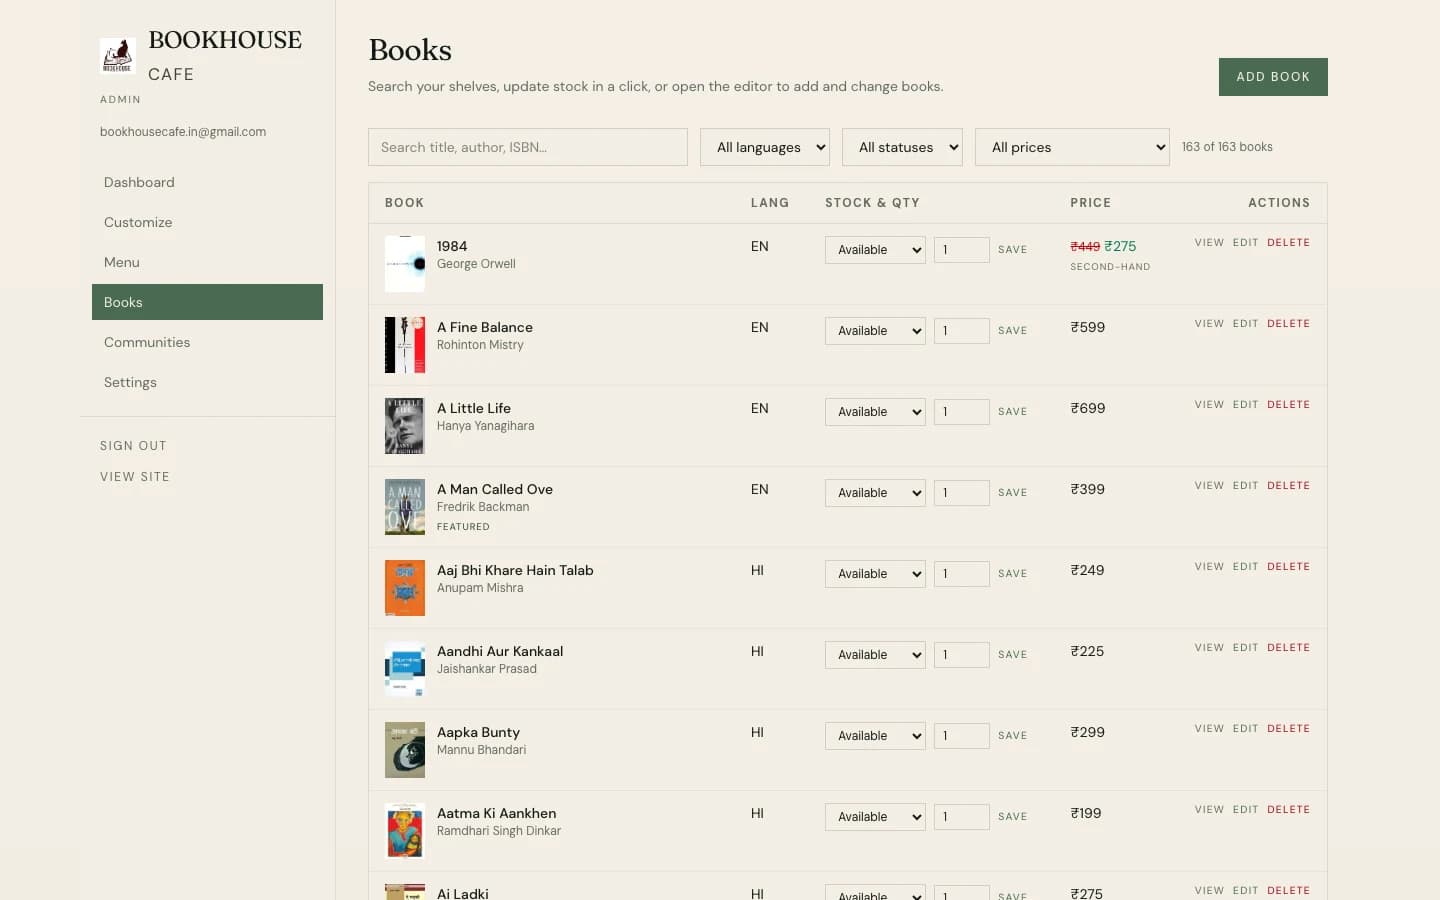Click author name Hanya Yanagihara
1440x900 pixels.
485,426
